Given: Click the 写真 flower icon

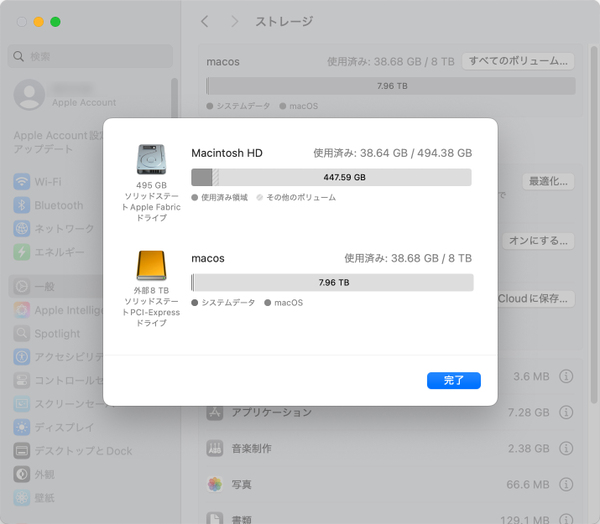Looking at the screenshot, I should pos(215,485).
